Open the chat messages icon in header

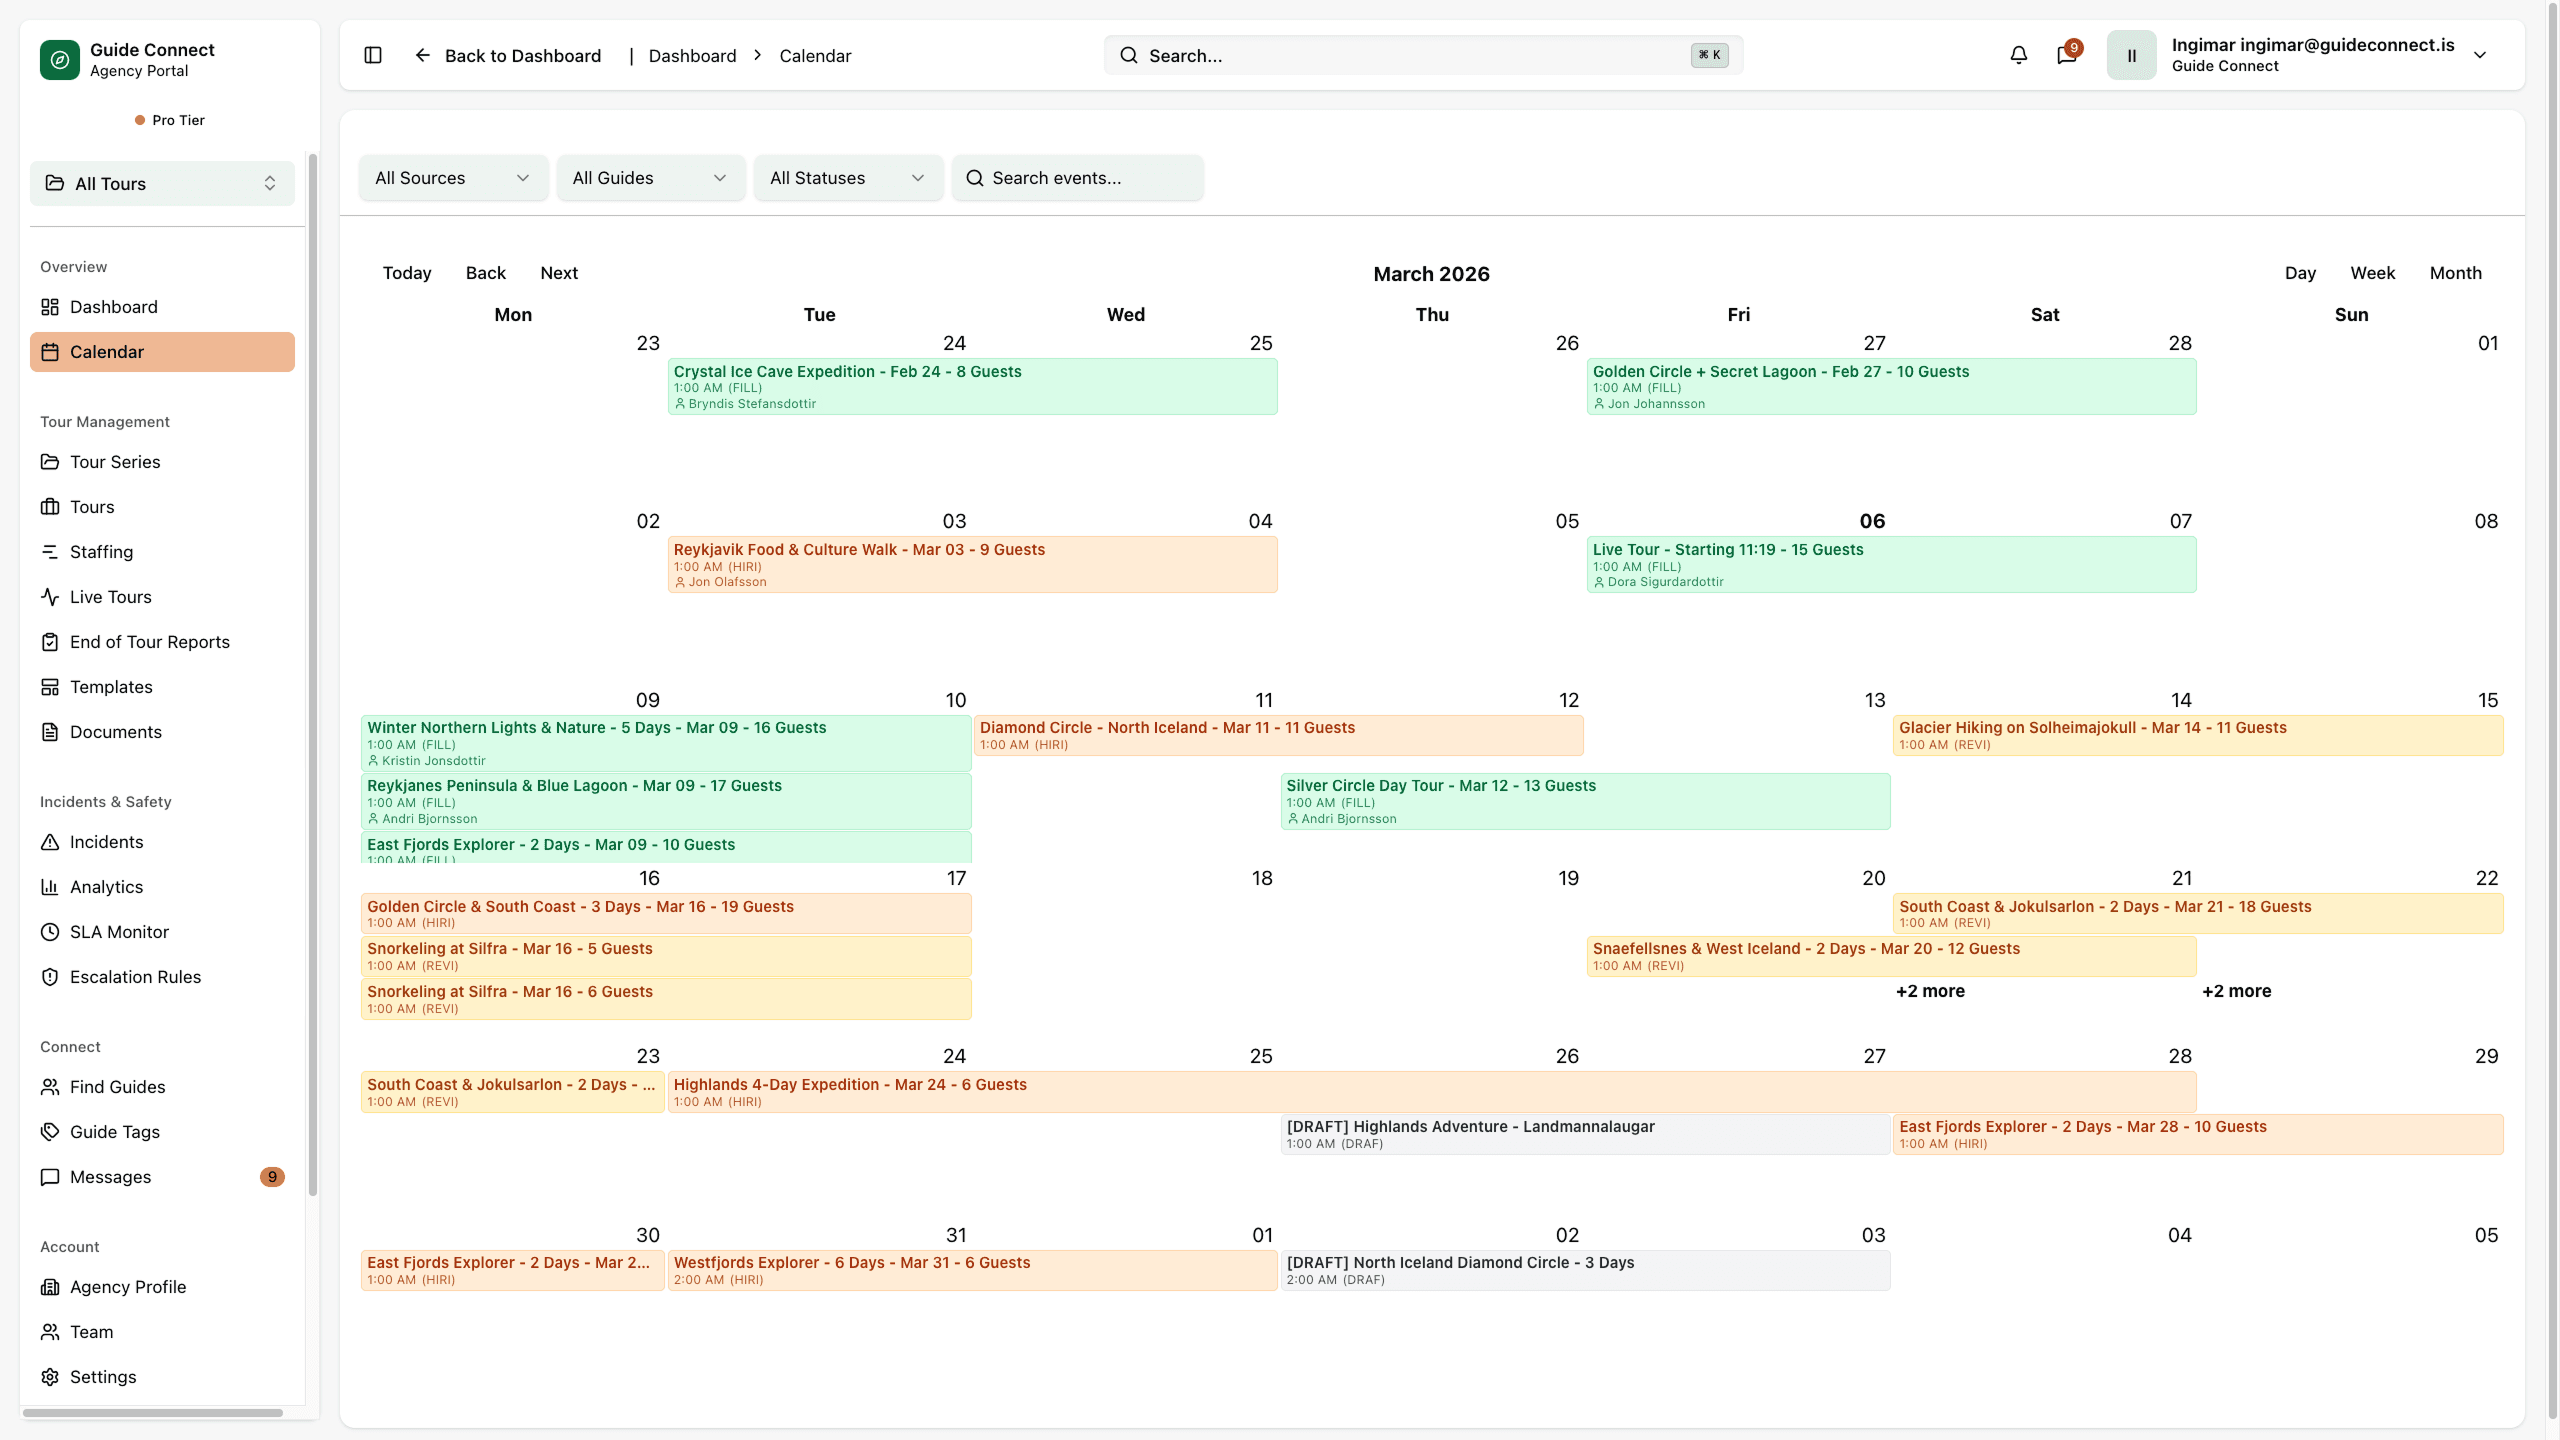[x=2066, y=55]
